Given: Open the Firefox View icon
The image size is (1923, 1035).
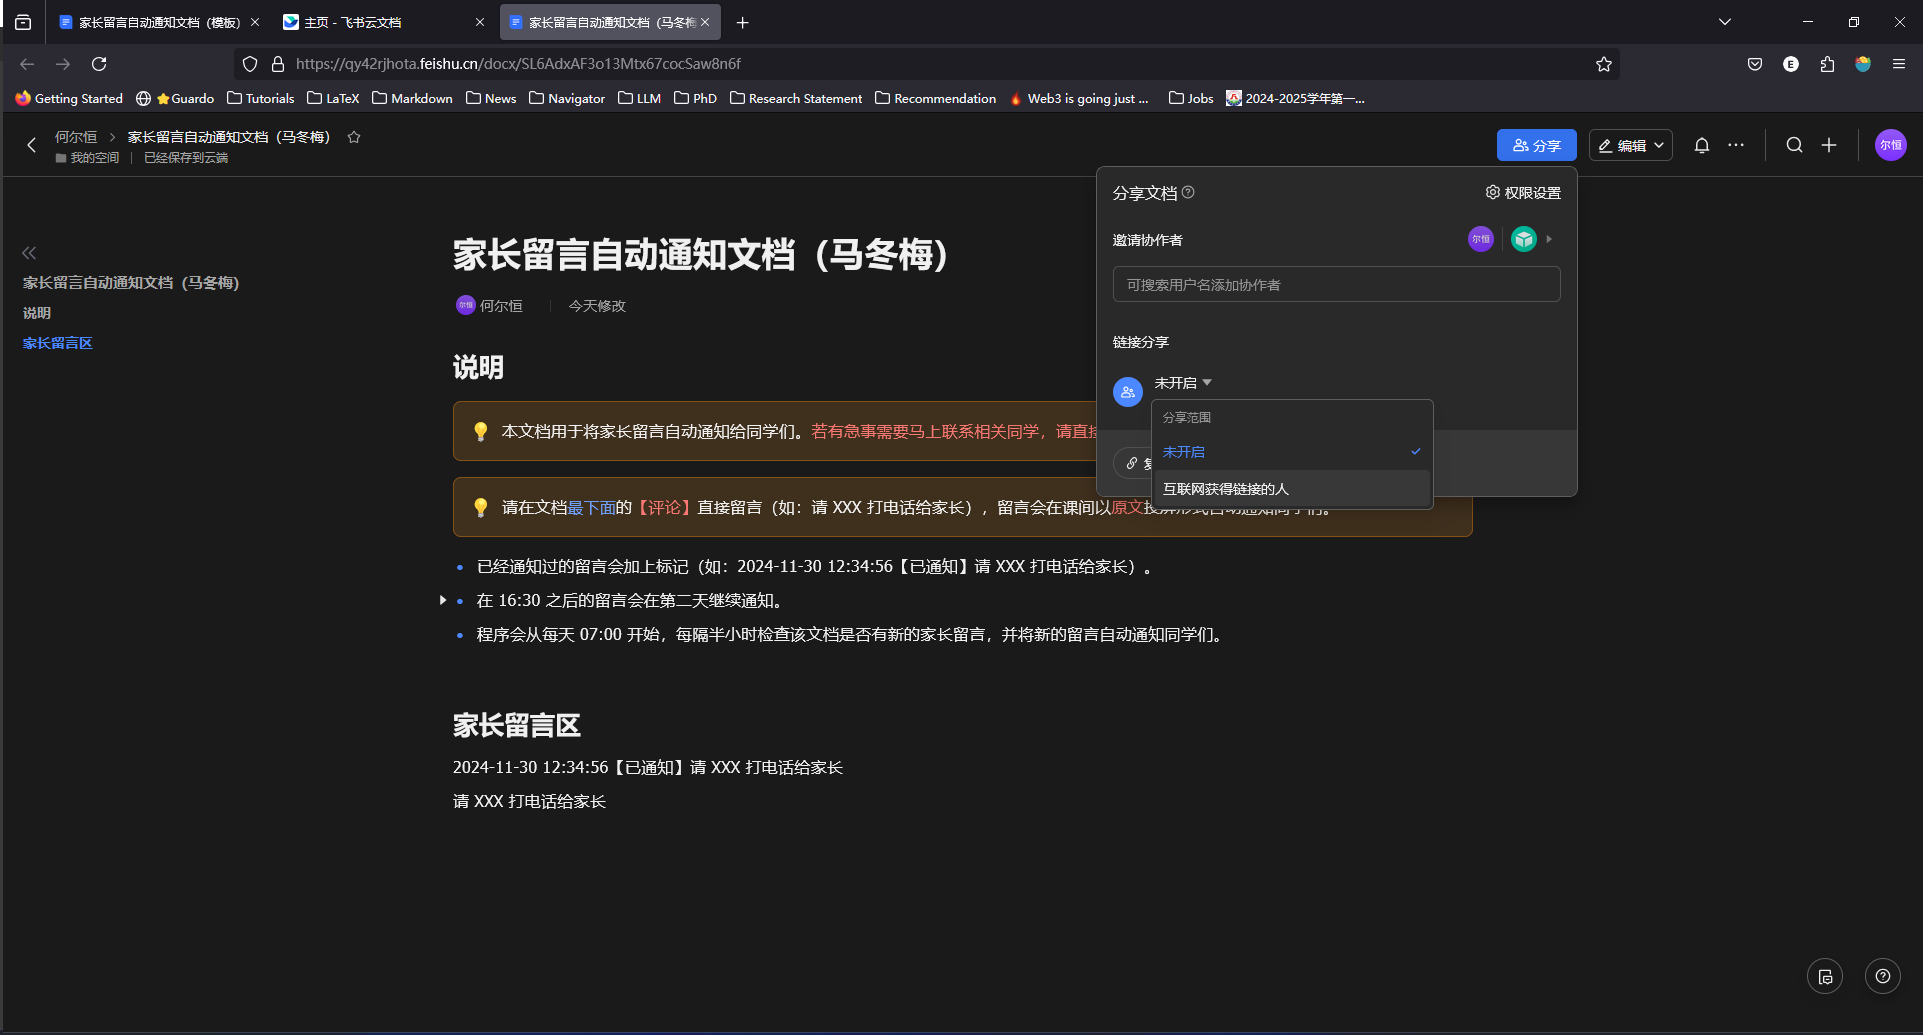Looking at the screenshot, I should point(23,22).
